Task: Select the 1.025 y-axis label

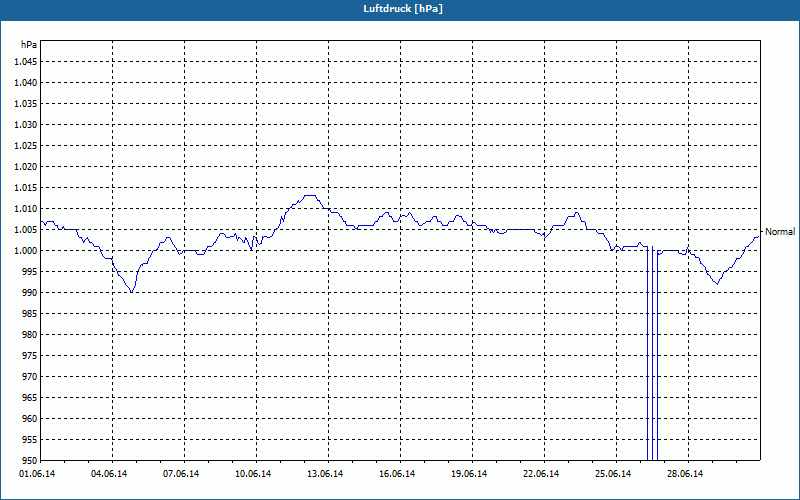Action: point(26,145)
